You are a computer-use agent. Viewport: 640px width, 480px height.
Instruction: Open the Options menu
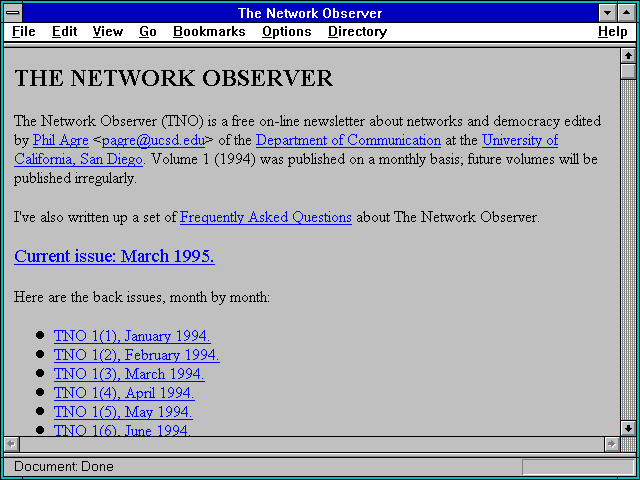[x=287, y=31]
